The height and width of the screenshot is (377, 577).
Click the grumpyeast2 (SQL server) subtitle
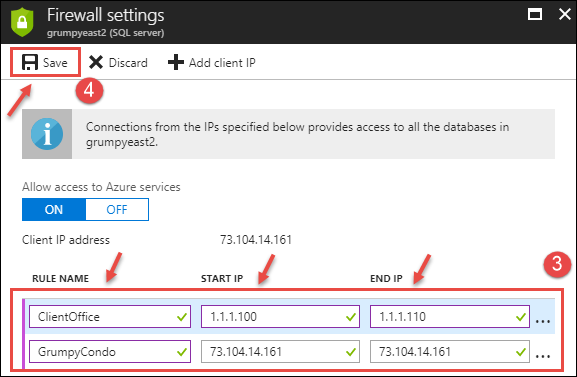[105, 33]
